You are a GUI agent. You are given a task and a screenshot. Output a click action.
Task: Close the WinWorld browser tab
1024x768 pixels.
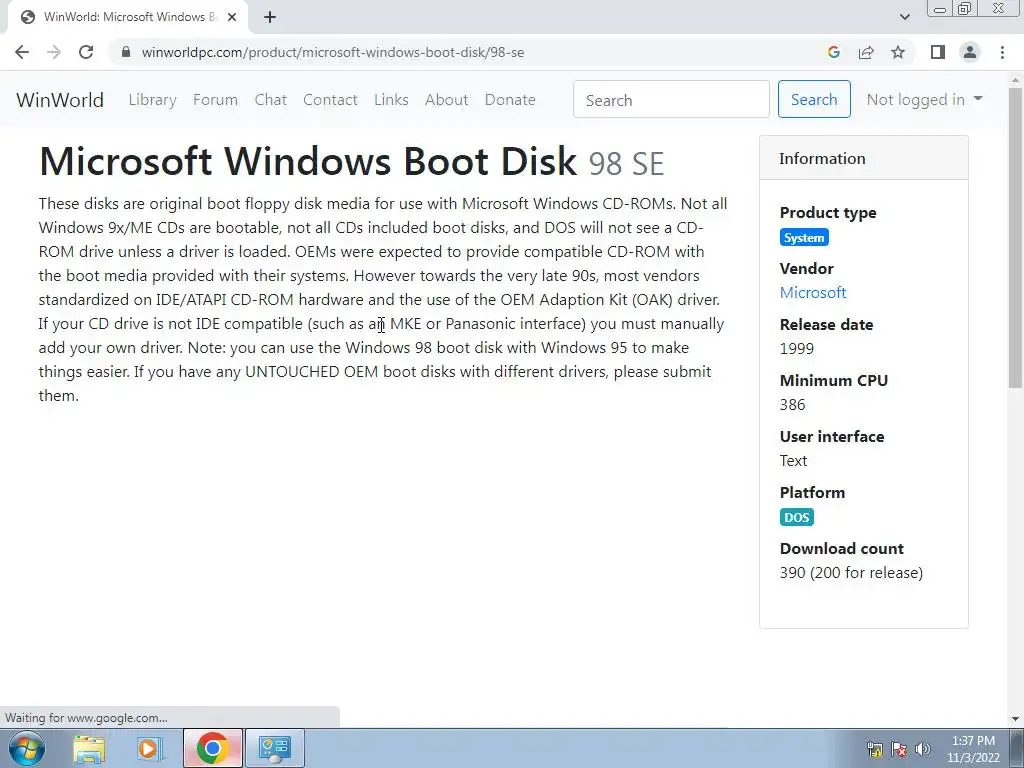pos(231,17)
